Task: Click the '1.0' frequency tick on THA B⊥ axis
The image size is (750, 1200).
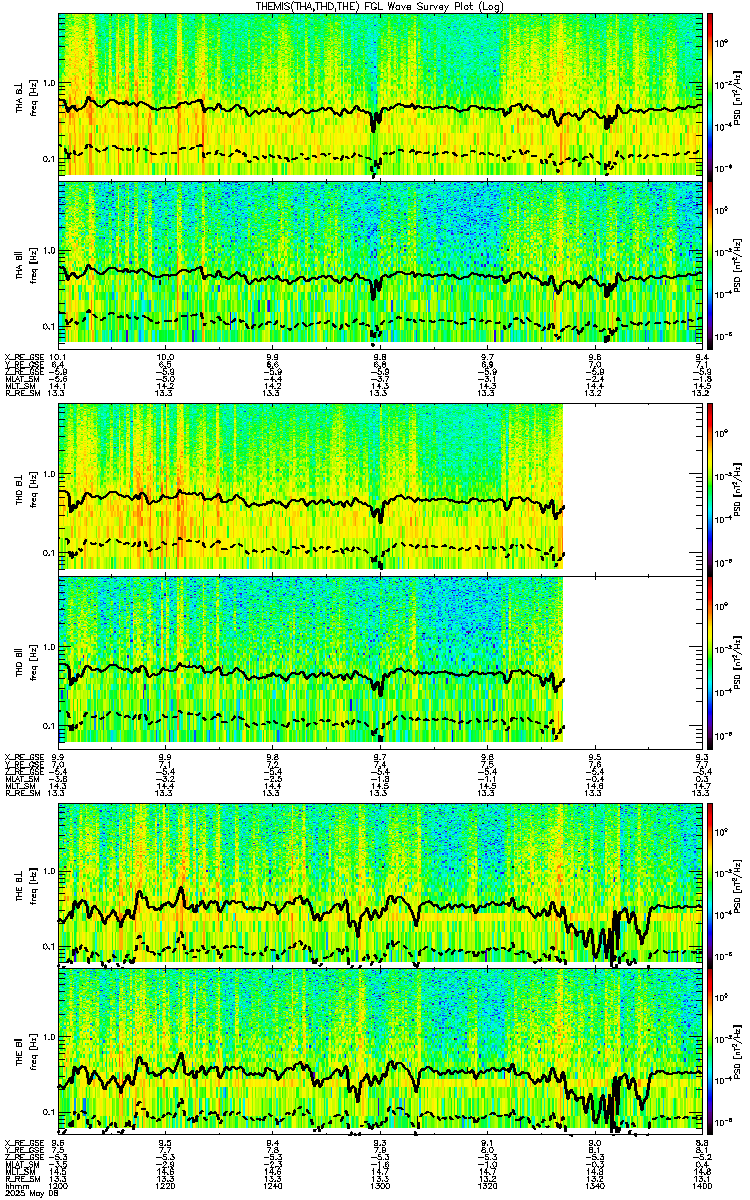Action: [50, 83]
